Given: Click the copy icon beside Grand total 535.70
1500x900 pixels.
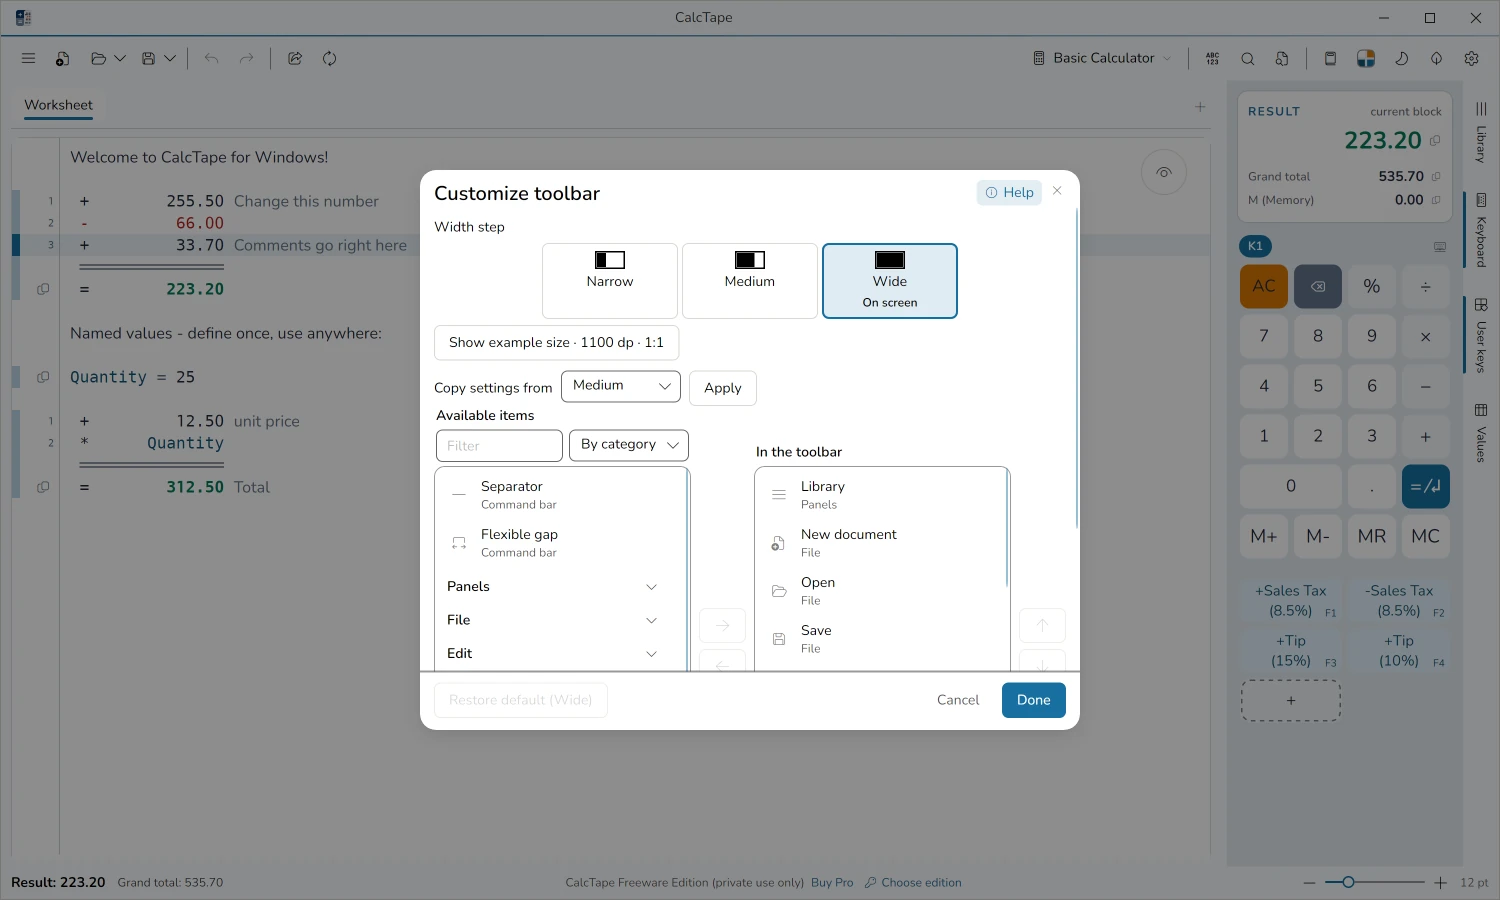Looking at the screenshot, I should point(1436,176).
